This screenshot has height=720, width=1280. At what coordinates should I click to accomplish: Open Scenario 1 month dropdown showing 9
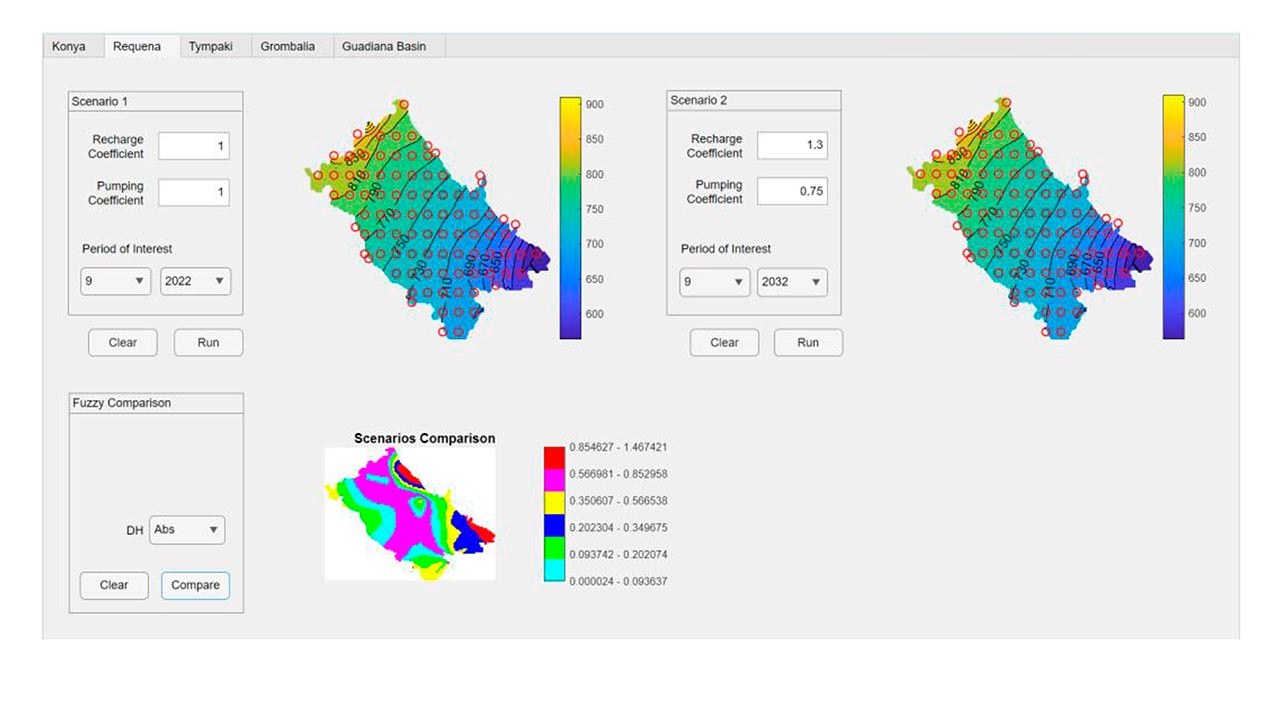point(116,281)
